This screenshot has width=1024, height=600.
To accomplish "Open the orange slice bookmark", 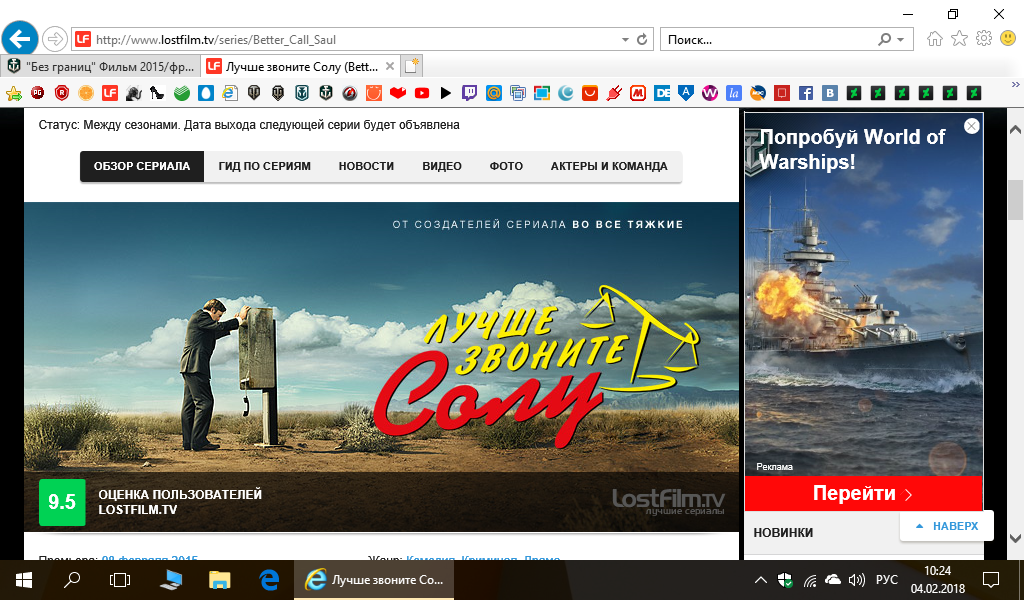I will (x=86, y=93).
